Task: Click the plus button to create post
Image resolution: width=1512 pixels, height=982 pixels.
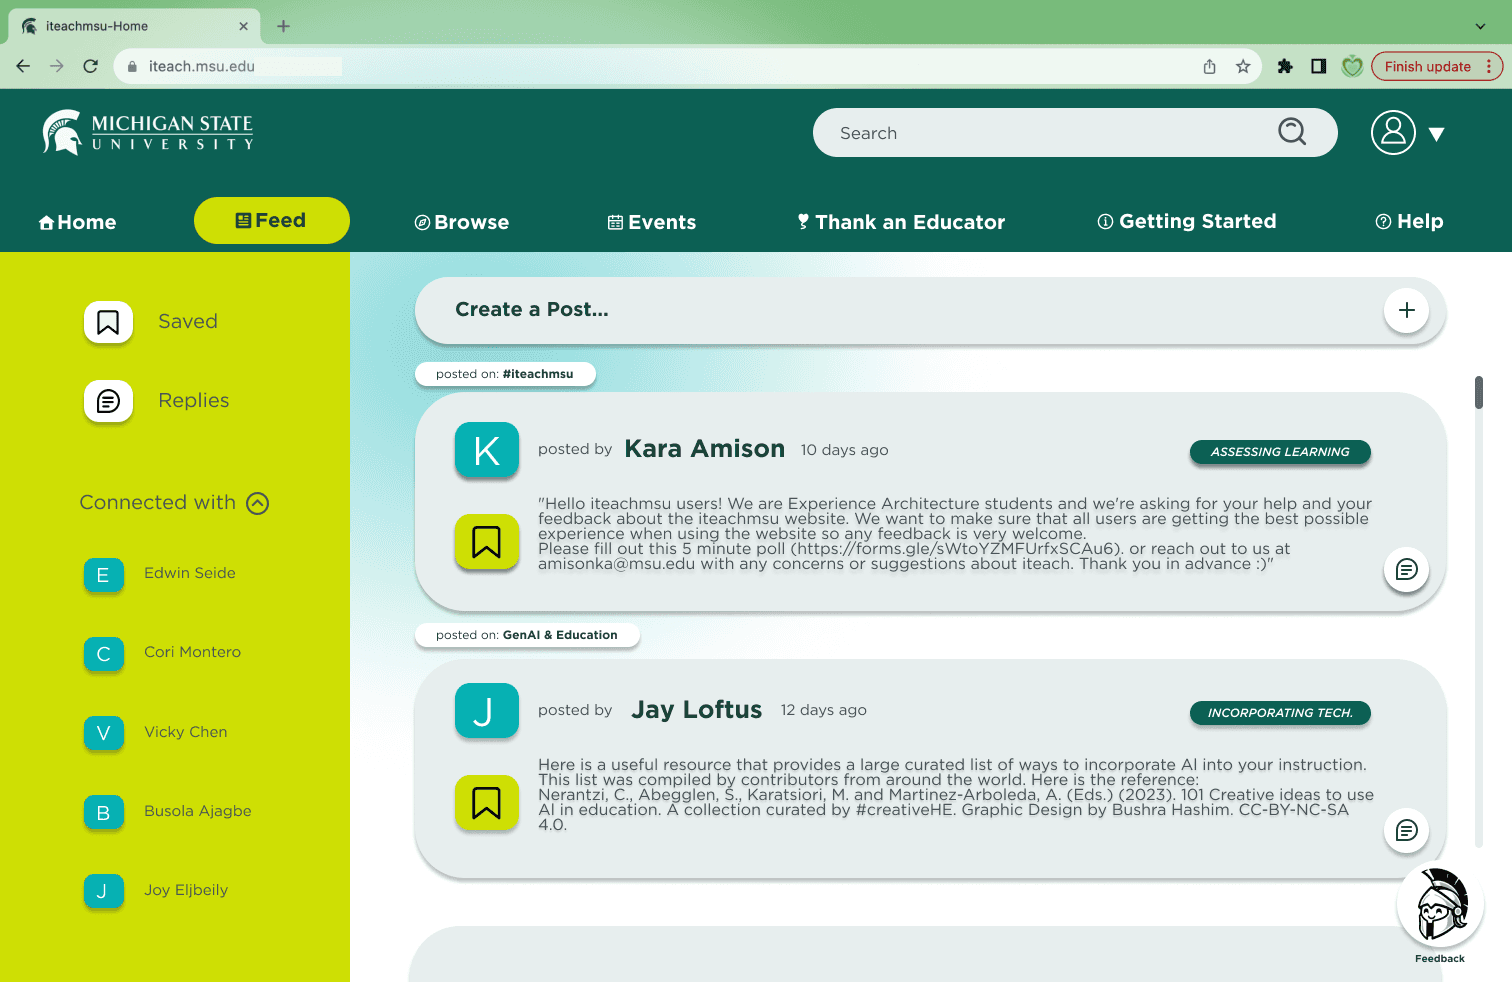Action: coord(1407,310)
